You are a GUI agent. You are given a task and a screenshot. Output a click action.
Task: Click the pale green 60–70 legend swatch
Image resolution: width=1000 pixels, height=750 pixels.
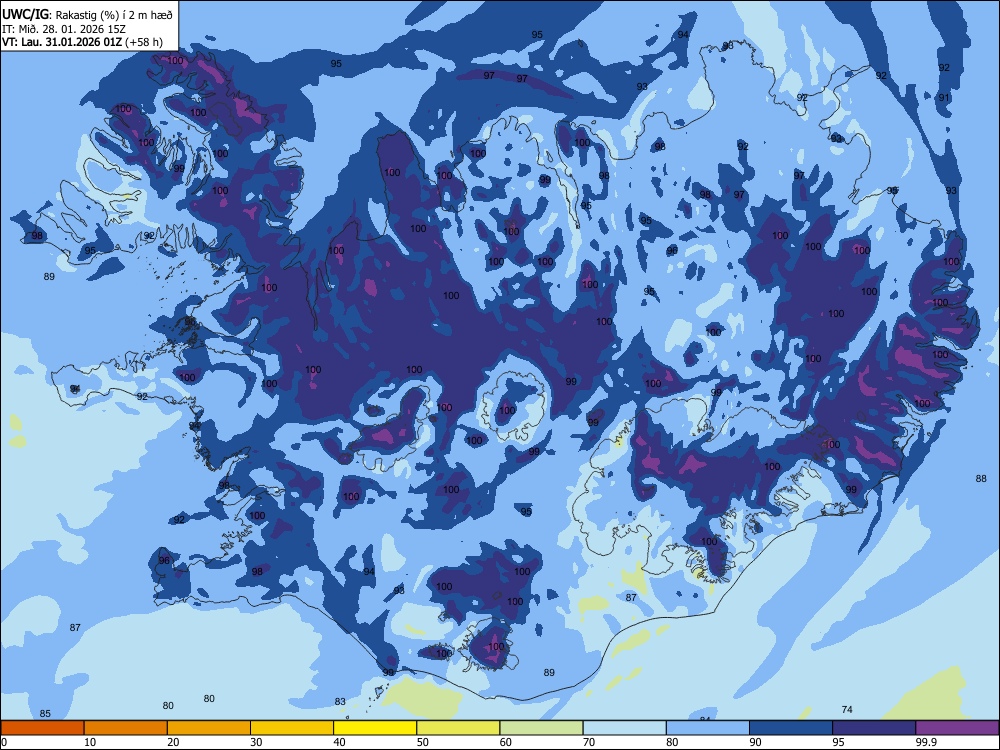pyautogui.click(x=541, y=728)
